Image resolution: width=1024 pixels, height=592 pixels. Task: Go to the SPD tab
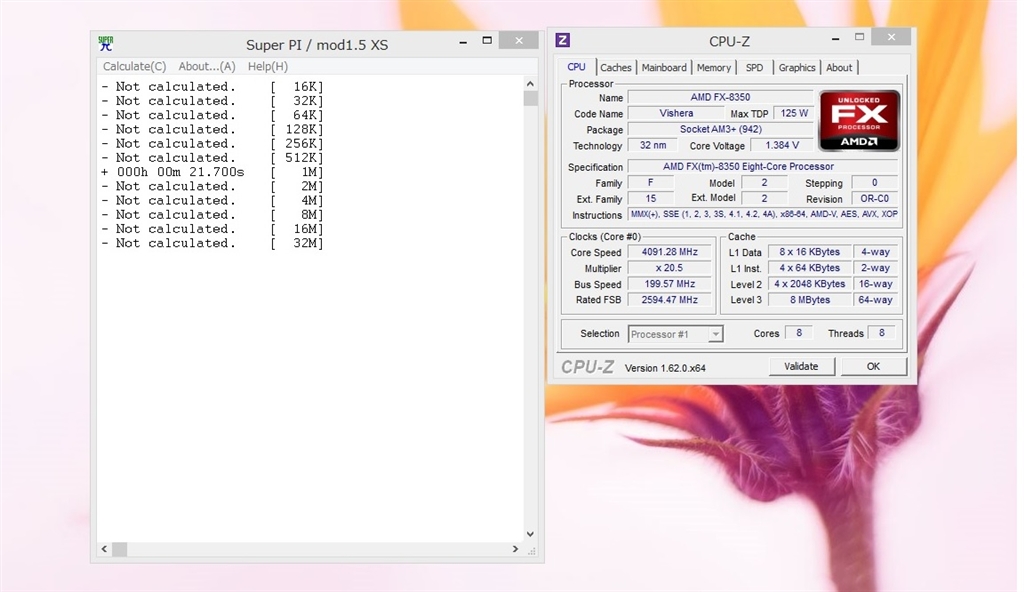point(754,68)
